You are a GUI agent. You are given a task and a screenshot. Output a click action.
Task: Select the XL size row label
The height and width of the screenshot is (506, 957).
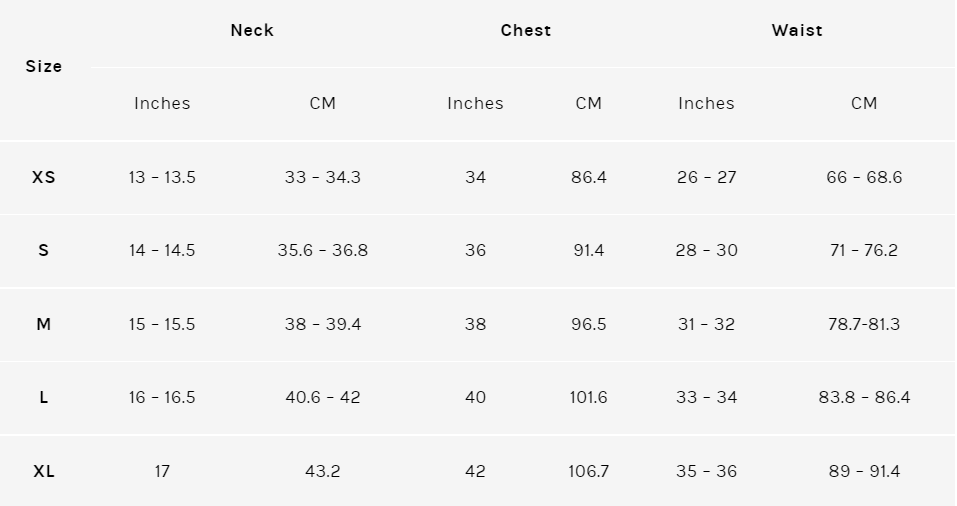(43, 471)
